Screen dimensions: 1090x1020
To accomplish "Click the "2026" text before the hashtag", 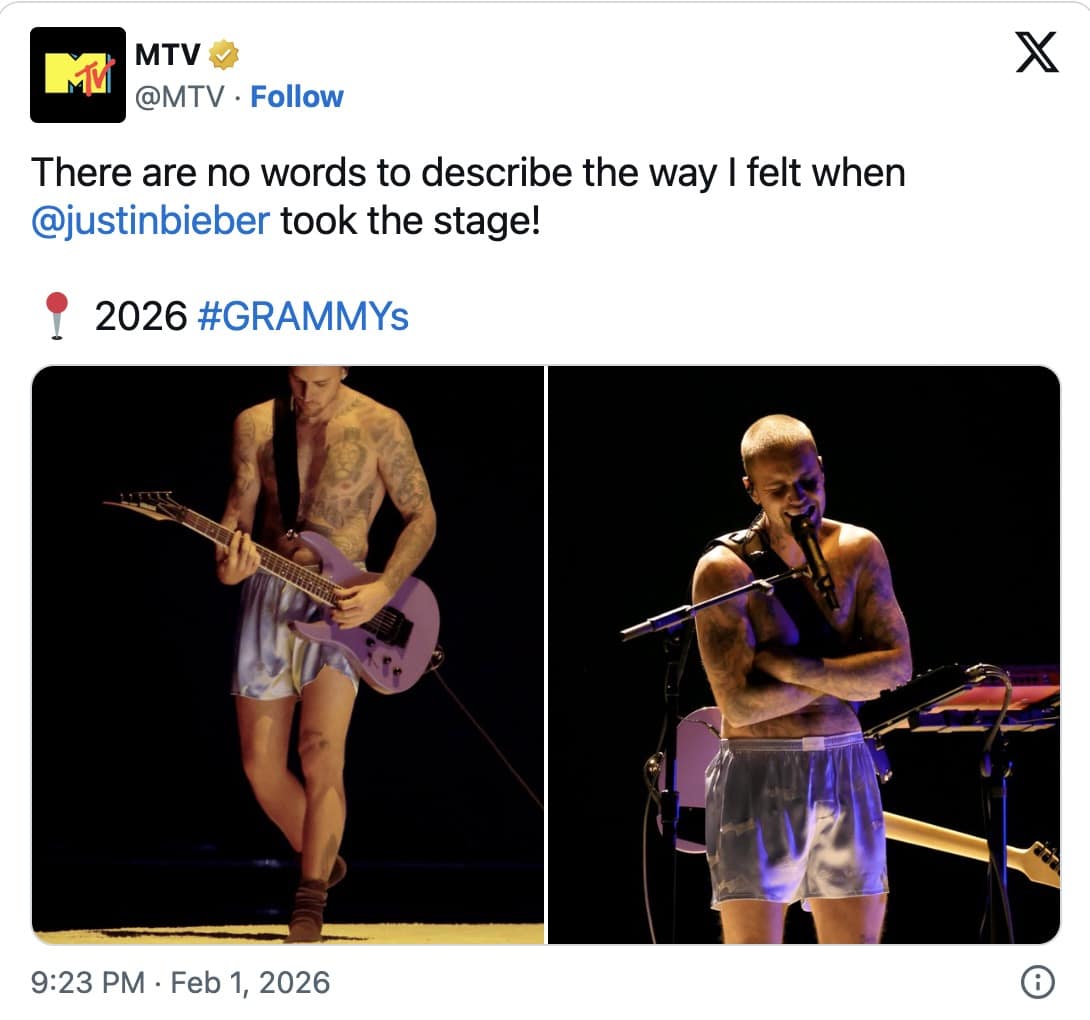I will [141, 317].
